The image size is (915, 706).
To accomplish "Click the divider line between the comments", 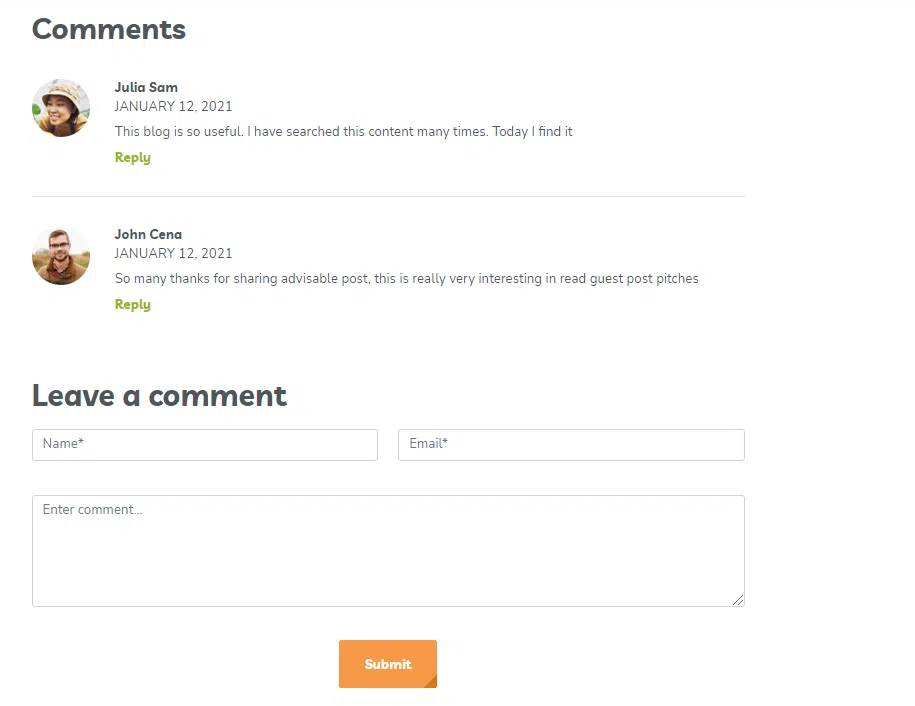I will tap(389, 197).
